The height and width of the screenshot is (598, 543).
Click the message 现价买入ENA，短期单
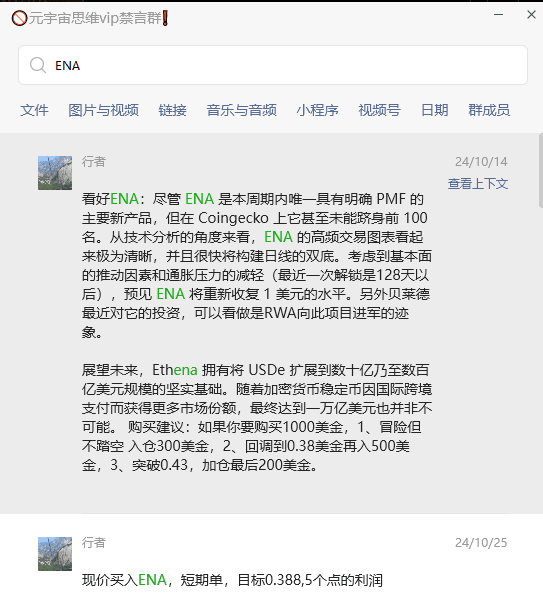[232, 580]
